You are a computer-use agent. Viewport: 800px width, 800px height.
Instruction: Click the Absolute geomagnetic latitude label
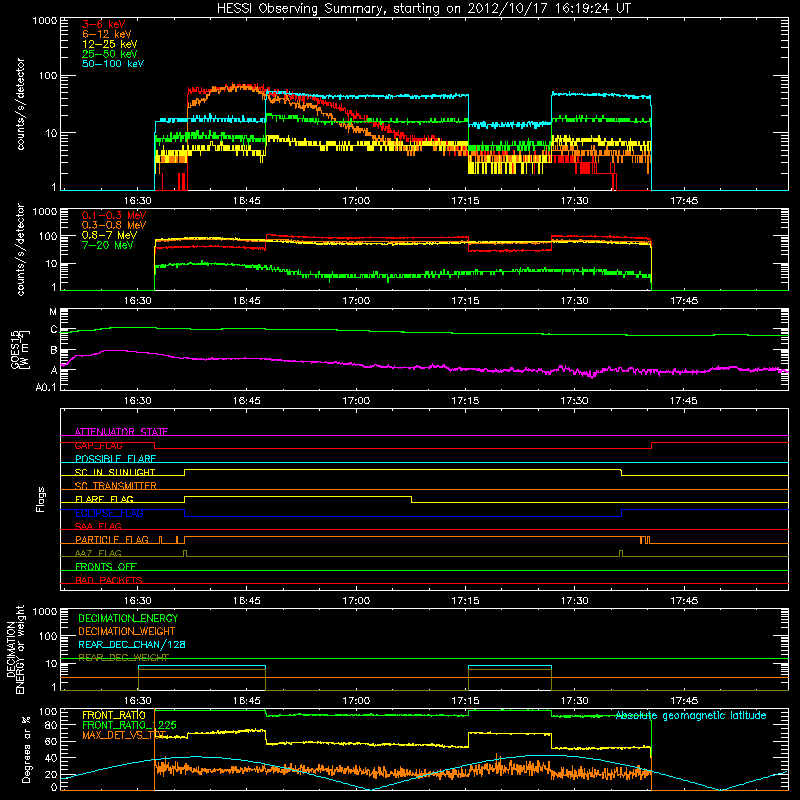pyautogui.click(x=691, y=716)
